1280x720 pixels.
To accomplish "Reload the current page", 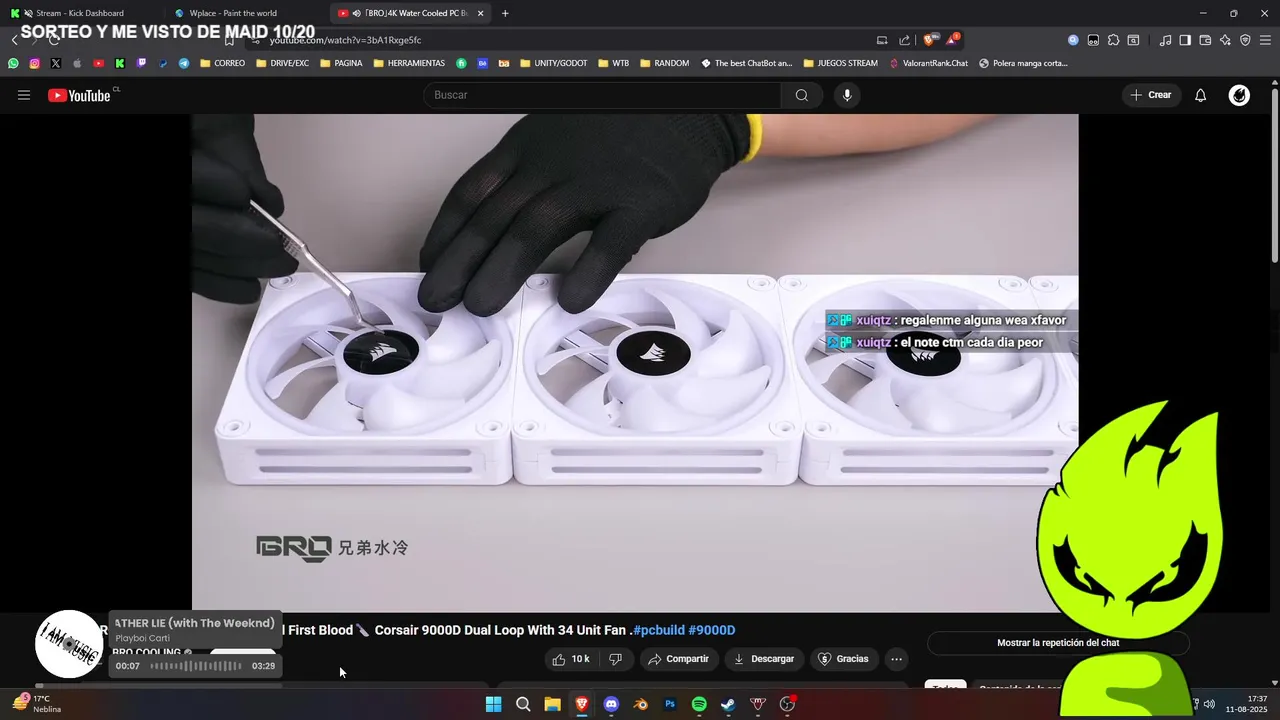I will click(54, 40).
